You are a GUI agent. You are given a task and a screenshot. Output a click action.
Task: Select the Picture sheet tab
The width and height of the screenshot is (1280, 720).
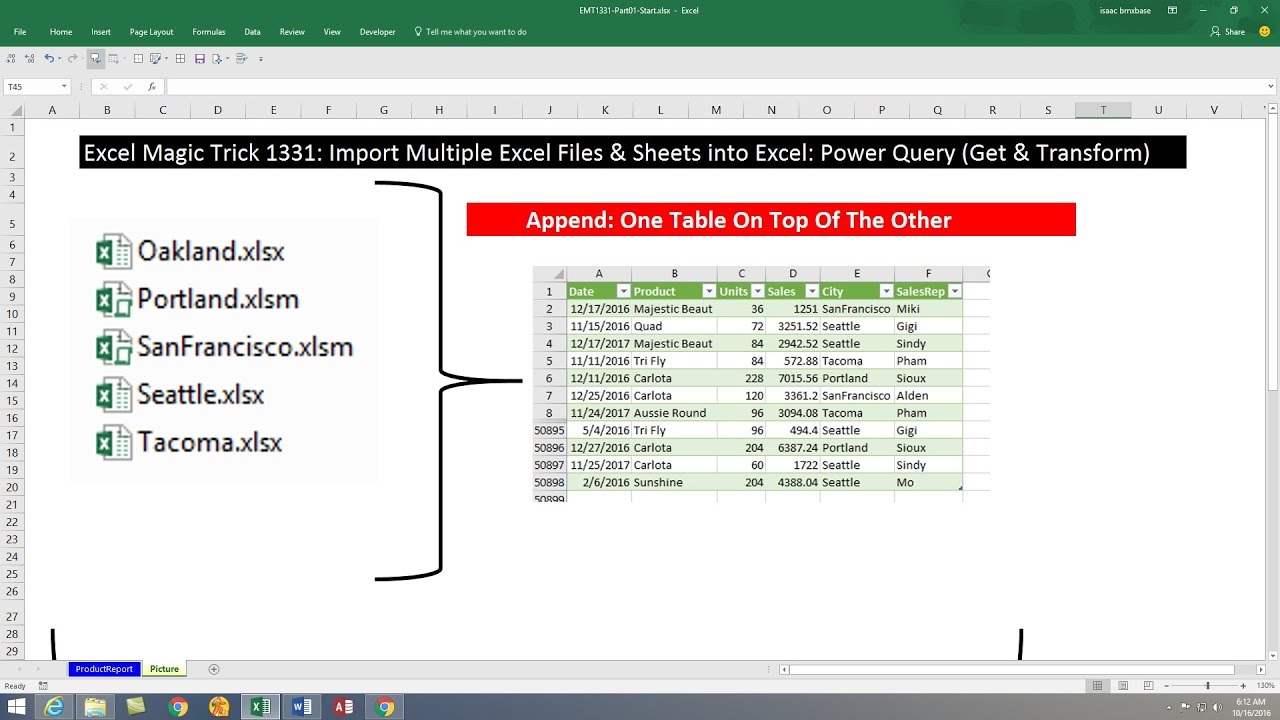click(164, 669)
